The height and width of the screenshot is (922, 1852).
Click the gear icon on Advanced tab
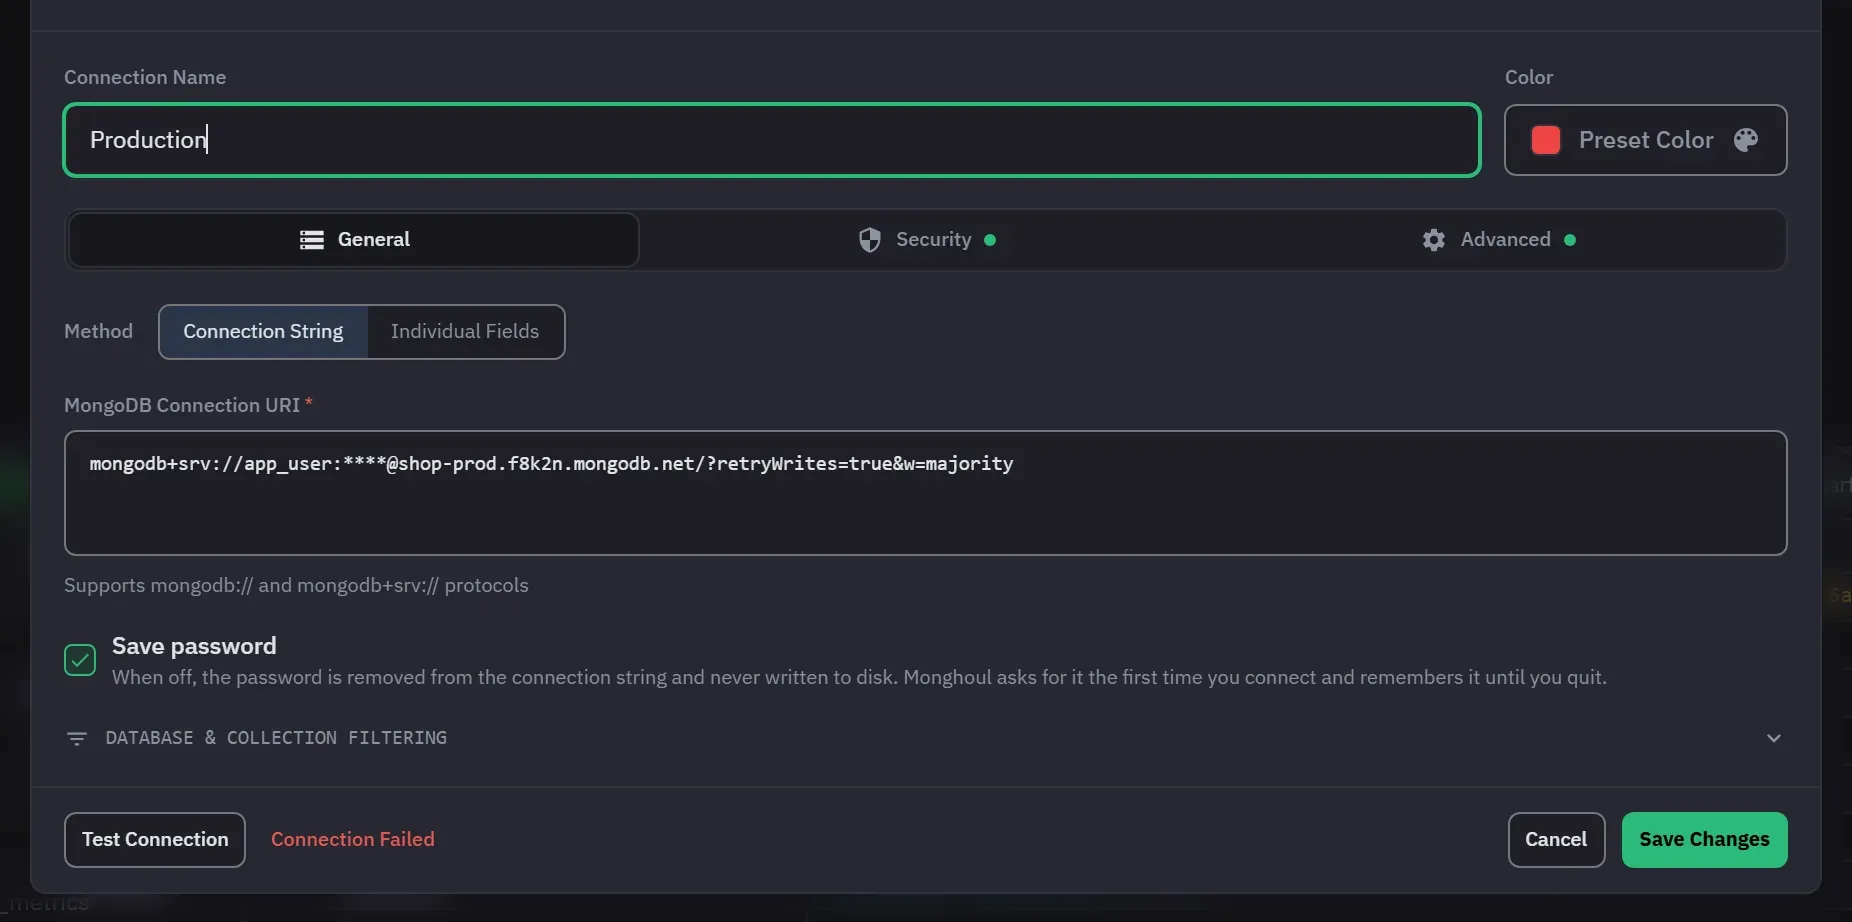pos(1434,240)
